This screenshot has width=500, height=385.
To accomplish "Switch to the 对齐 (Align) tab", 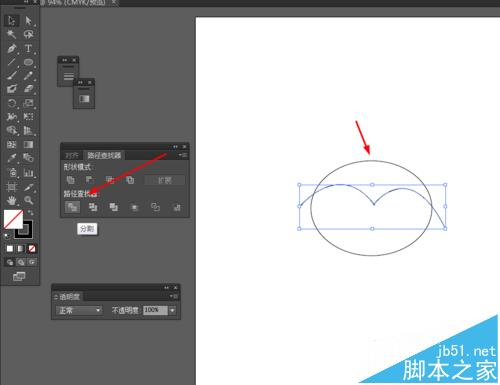I will (72, 155).
